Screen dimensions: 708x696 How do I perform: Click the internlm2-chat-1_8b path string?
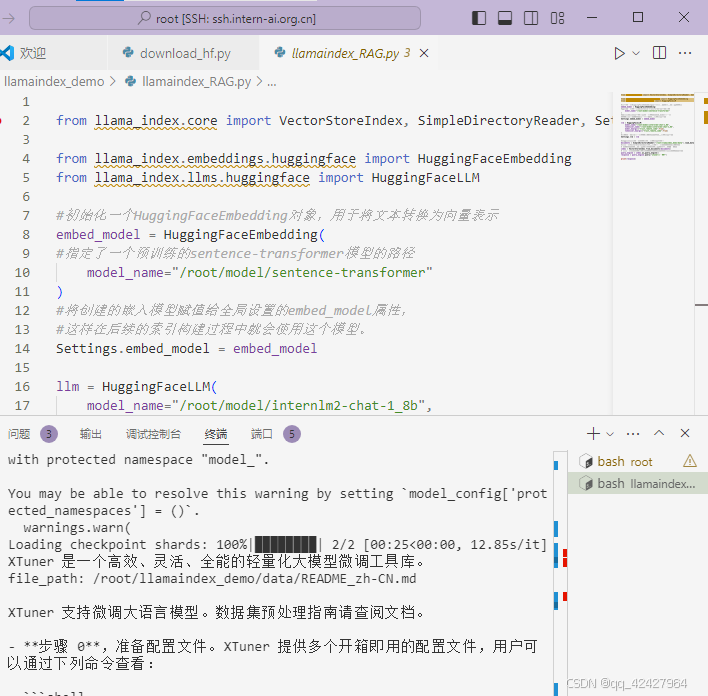tap(298, 406)
